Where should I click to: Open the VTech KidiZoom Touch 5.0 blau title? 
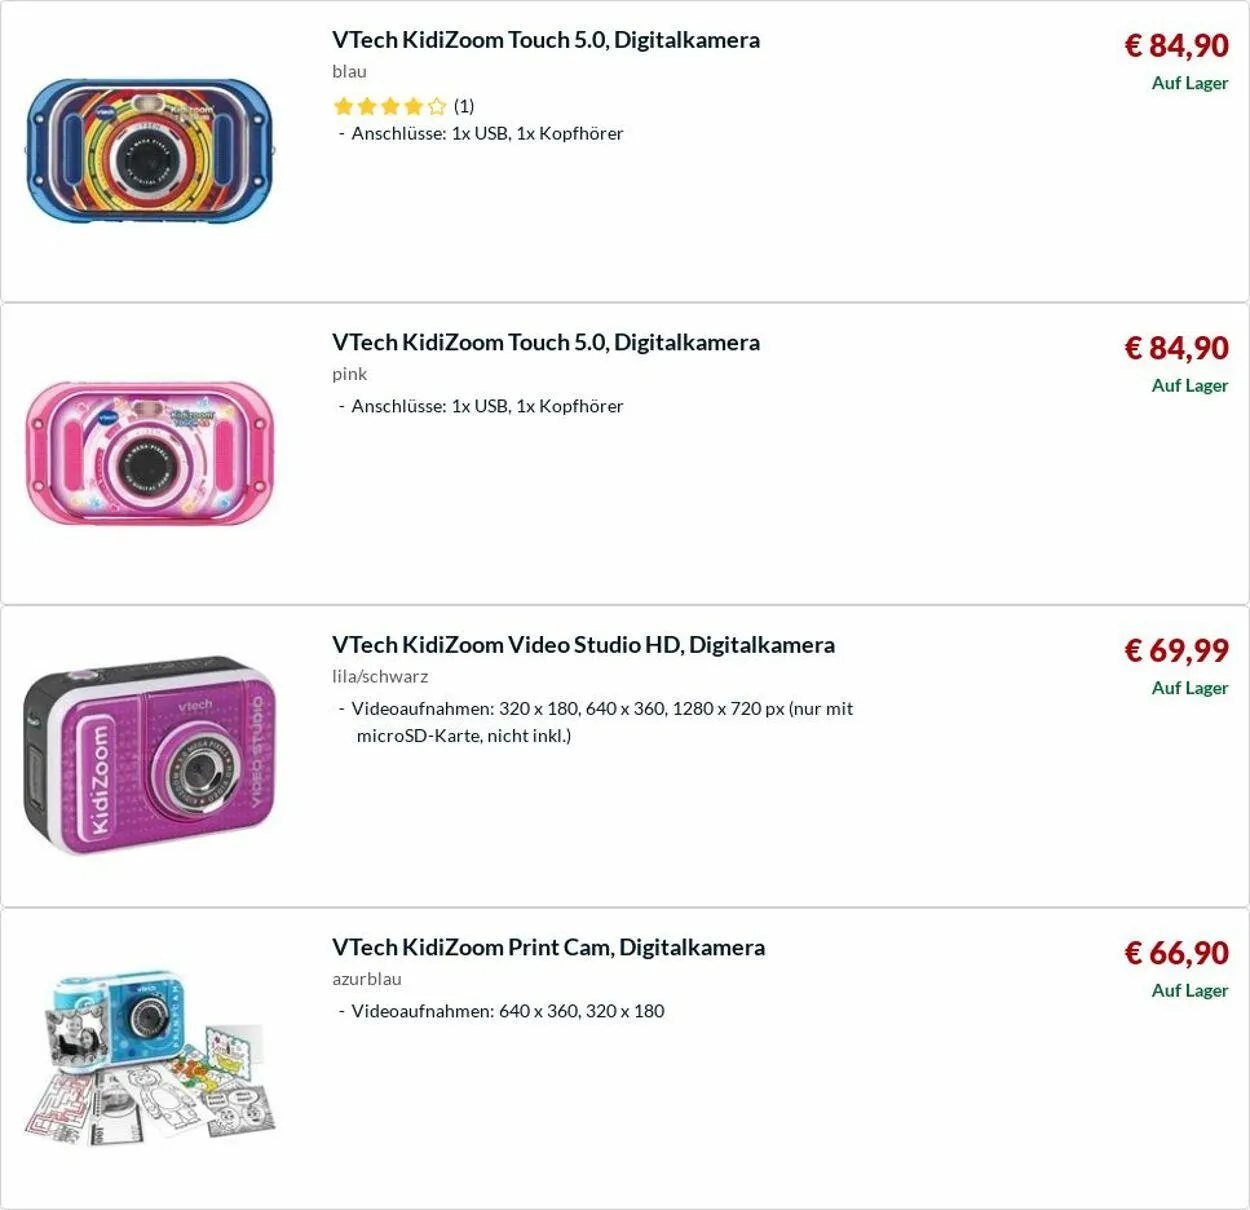click(x=546, y=40)
